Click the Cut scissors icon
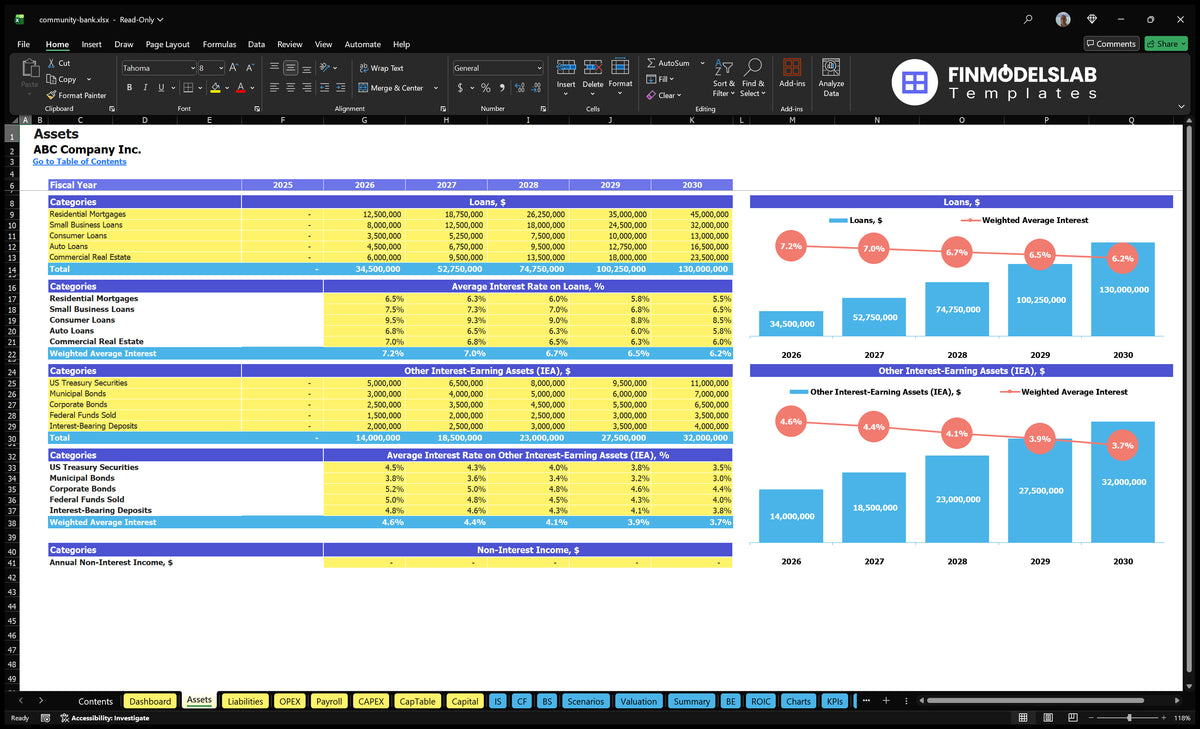 pyautogui.click(x=51, y=63)
